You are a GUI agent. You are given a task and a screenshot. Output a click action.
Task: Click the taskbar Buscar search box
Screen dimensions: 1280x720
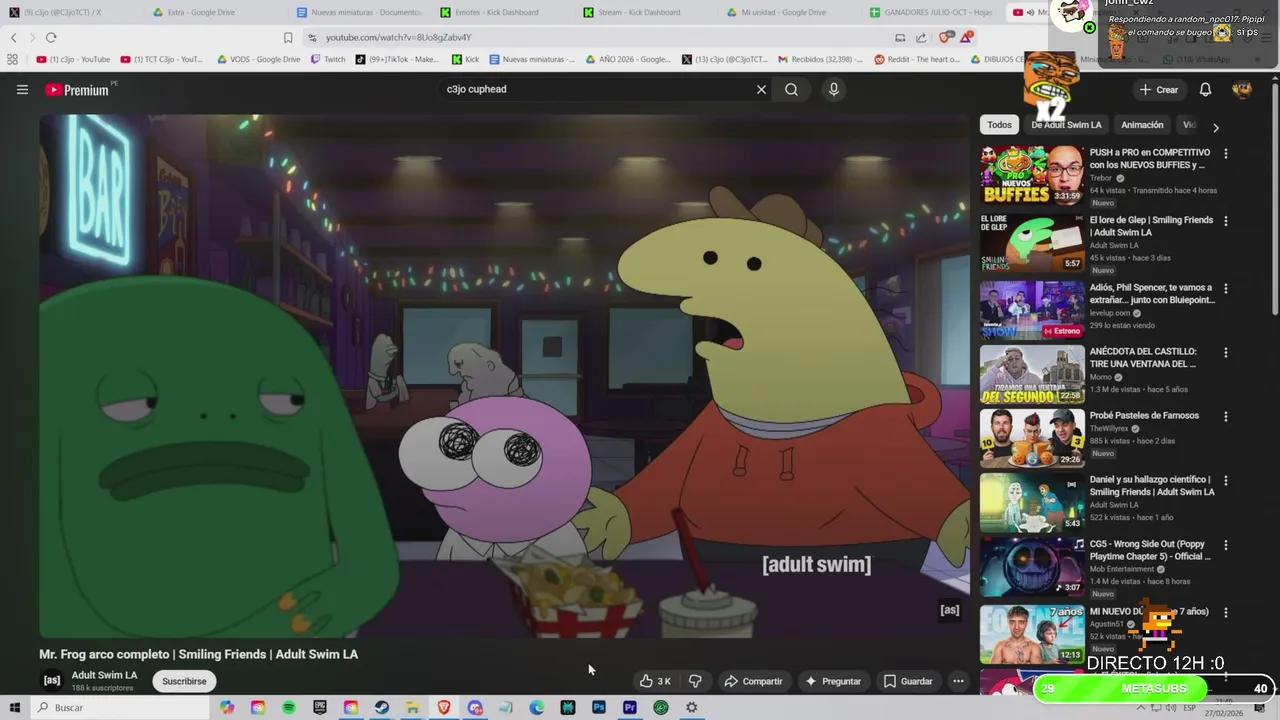pos(120,707)
